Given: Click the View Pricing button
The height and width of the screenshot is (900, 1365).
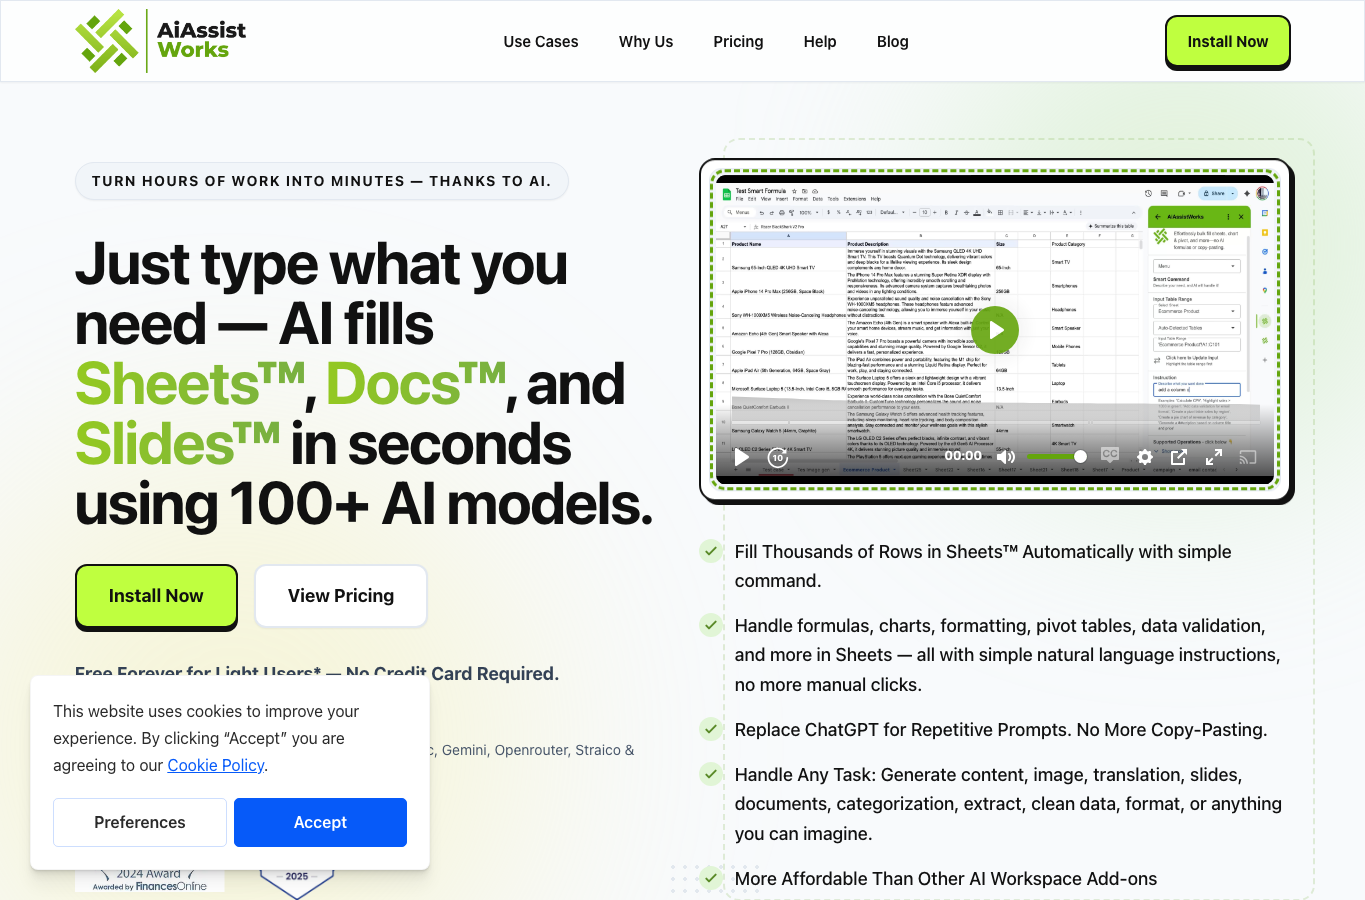Looking at the screenshot, I should [x=341, y=596].
